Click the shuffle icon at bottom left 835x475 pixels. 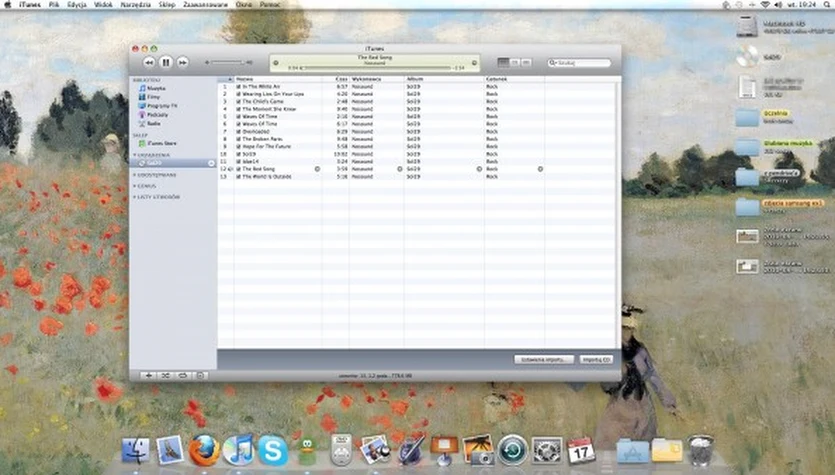pyautogui.click(x=166, y=375)
